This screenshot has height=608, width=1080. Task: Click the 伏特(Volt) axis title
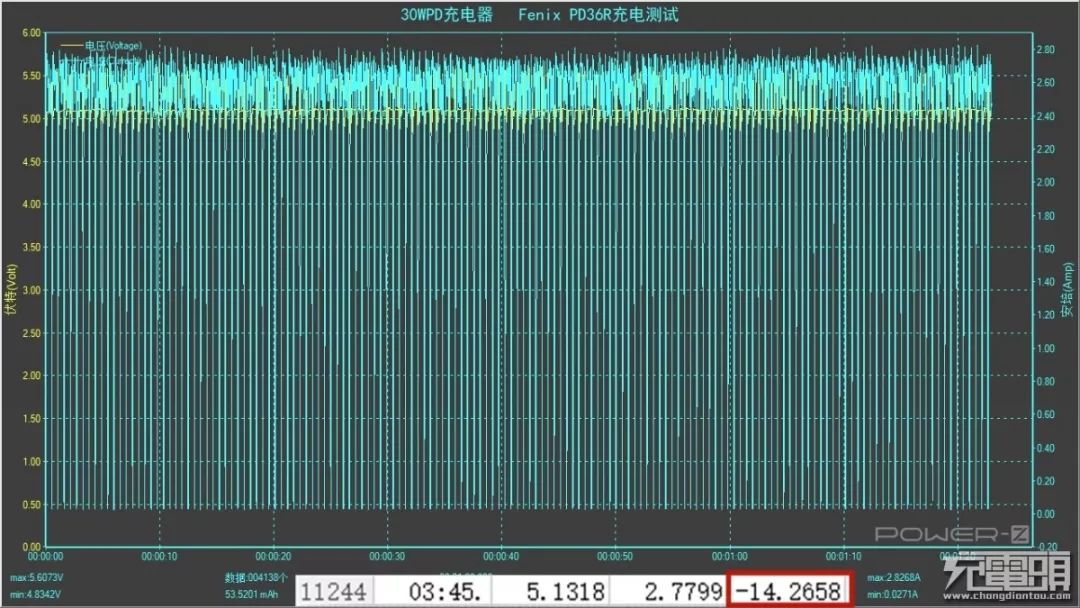coord(10,289)
